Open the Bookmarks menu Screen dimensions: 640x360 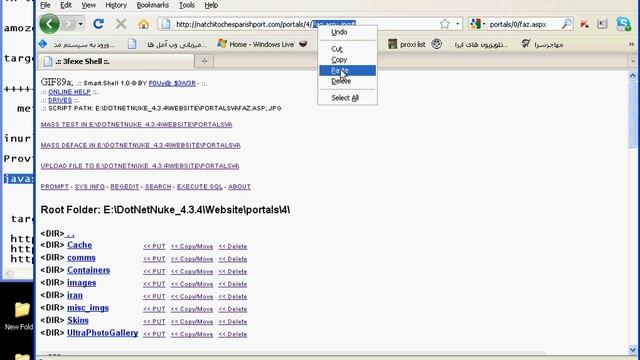pos(153,5)
